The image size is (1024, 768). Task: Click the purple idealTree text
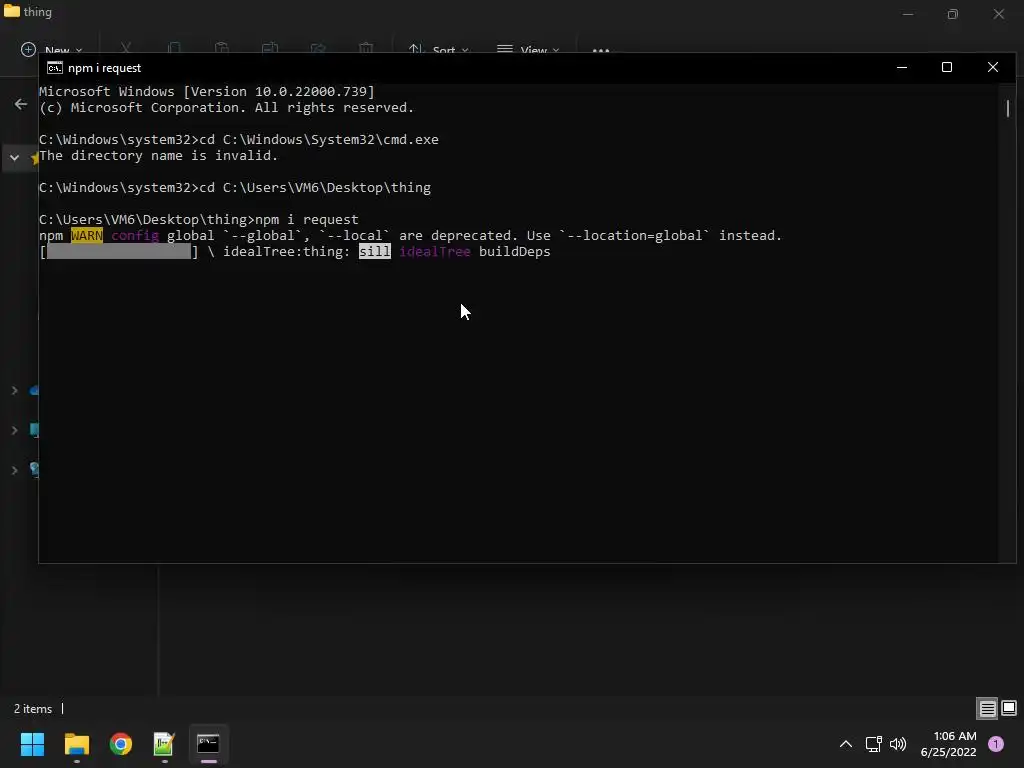click(434, 251)
